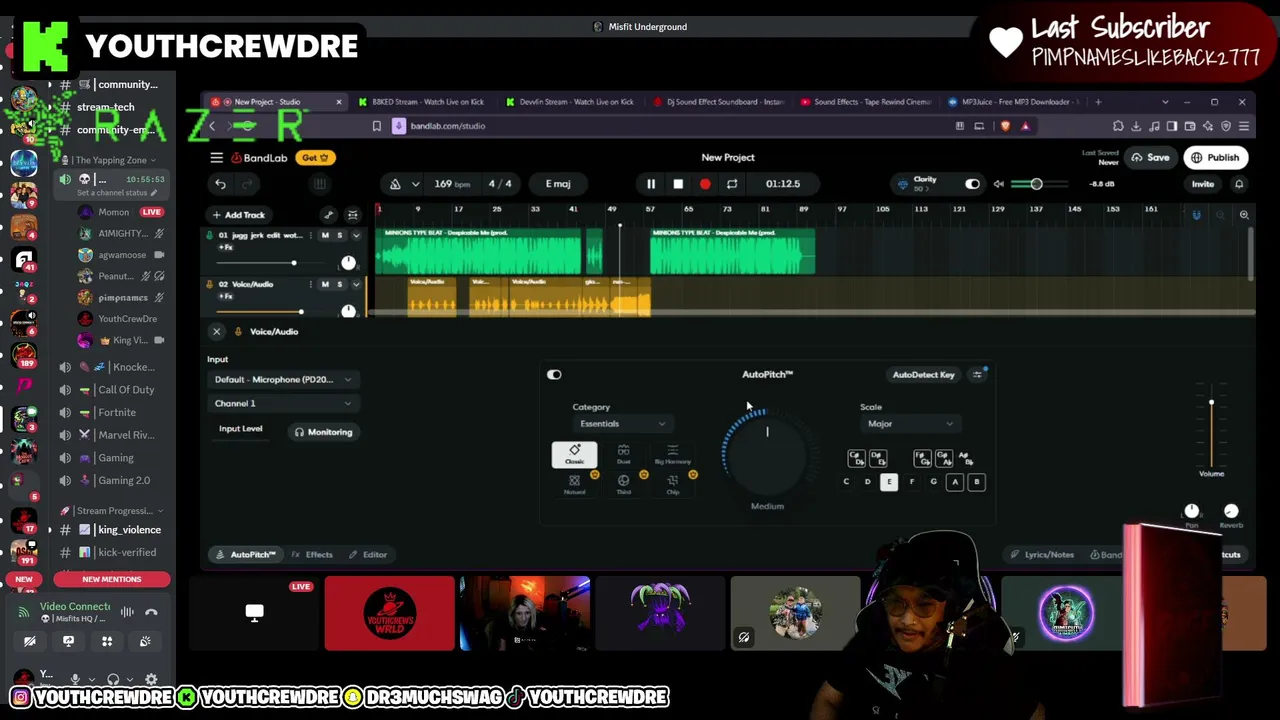Solo track 02 Voice/Audio
The width and height of the screenshot is (1280, 720).
(340, 284)
